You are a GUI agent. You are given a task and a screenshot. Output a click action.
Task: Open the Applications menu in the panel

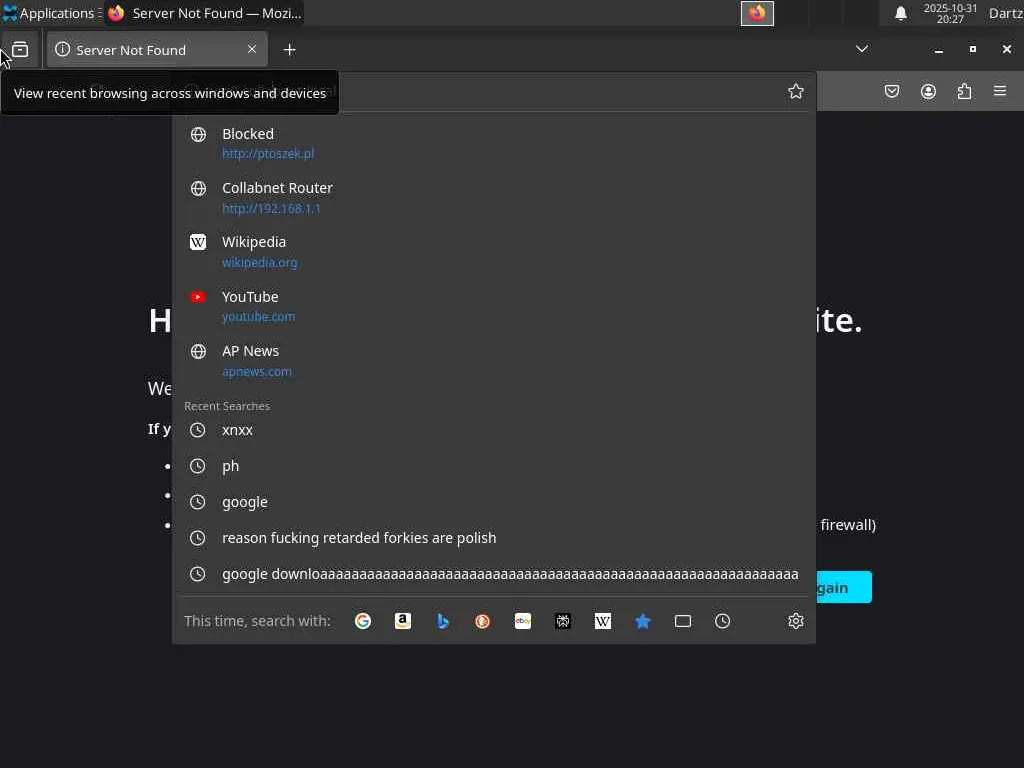pos(50,13)
